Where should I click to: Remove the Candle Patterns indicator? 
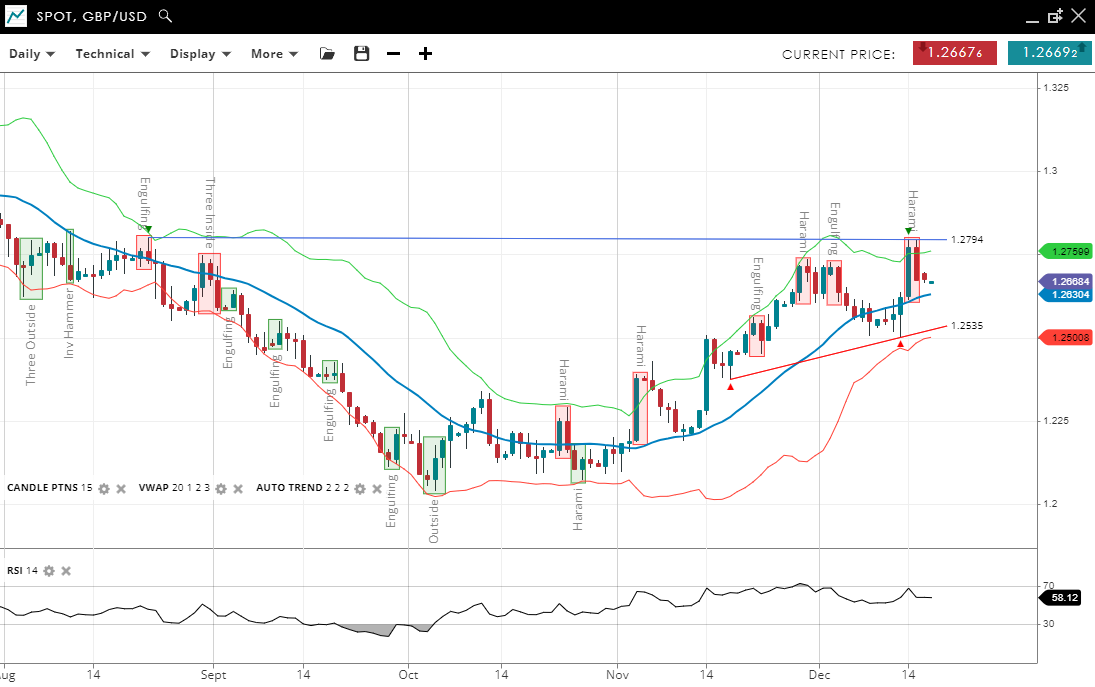121,489
